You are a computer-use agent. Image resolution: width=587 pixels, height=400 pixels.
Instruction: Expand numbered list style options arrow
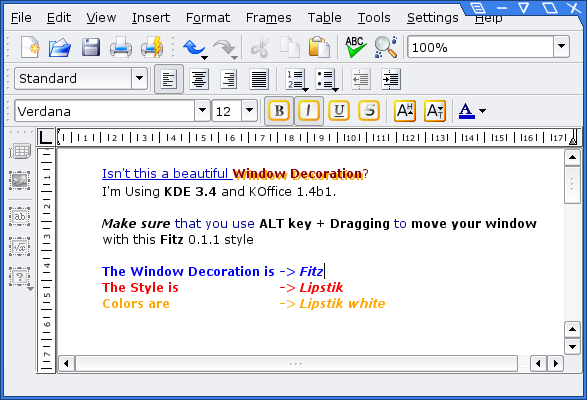305,90
